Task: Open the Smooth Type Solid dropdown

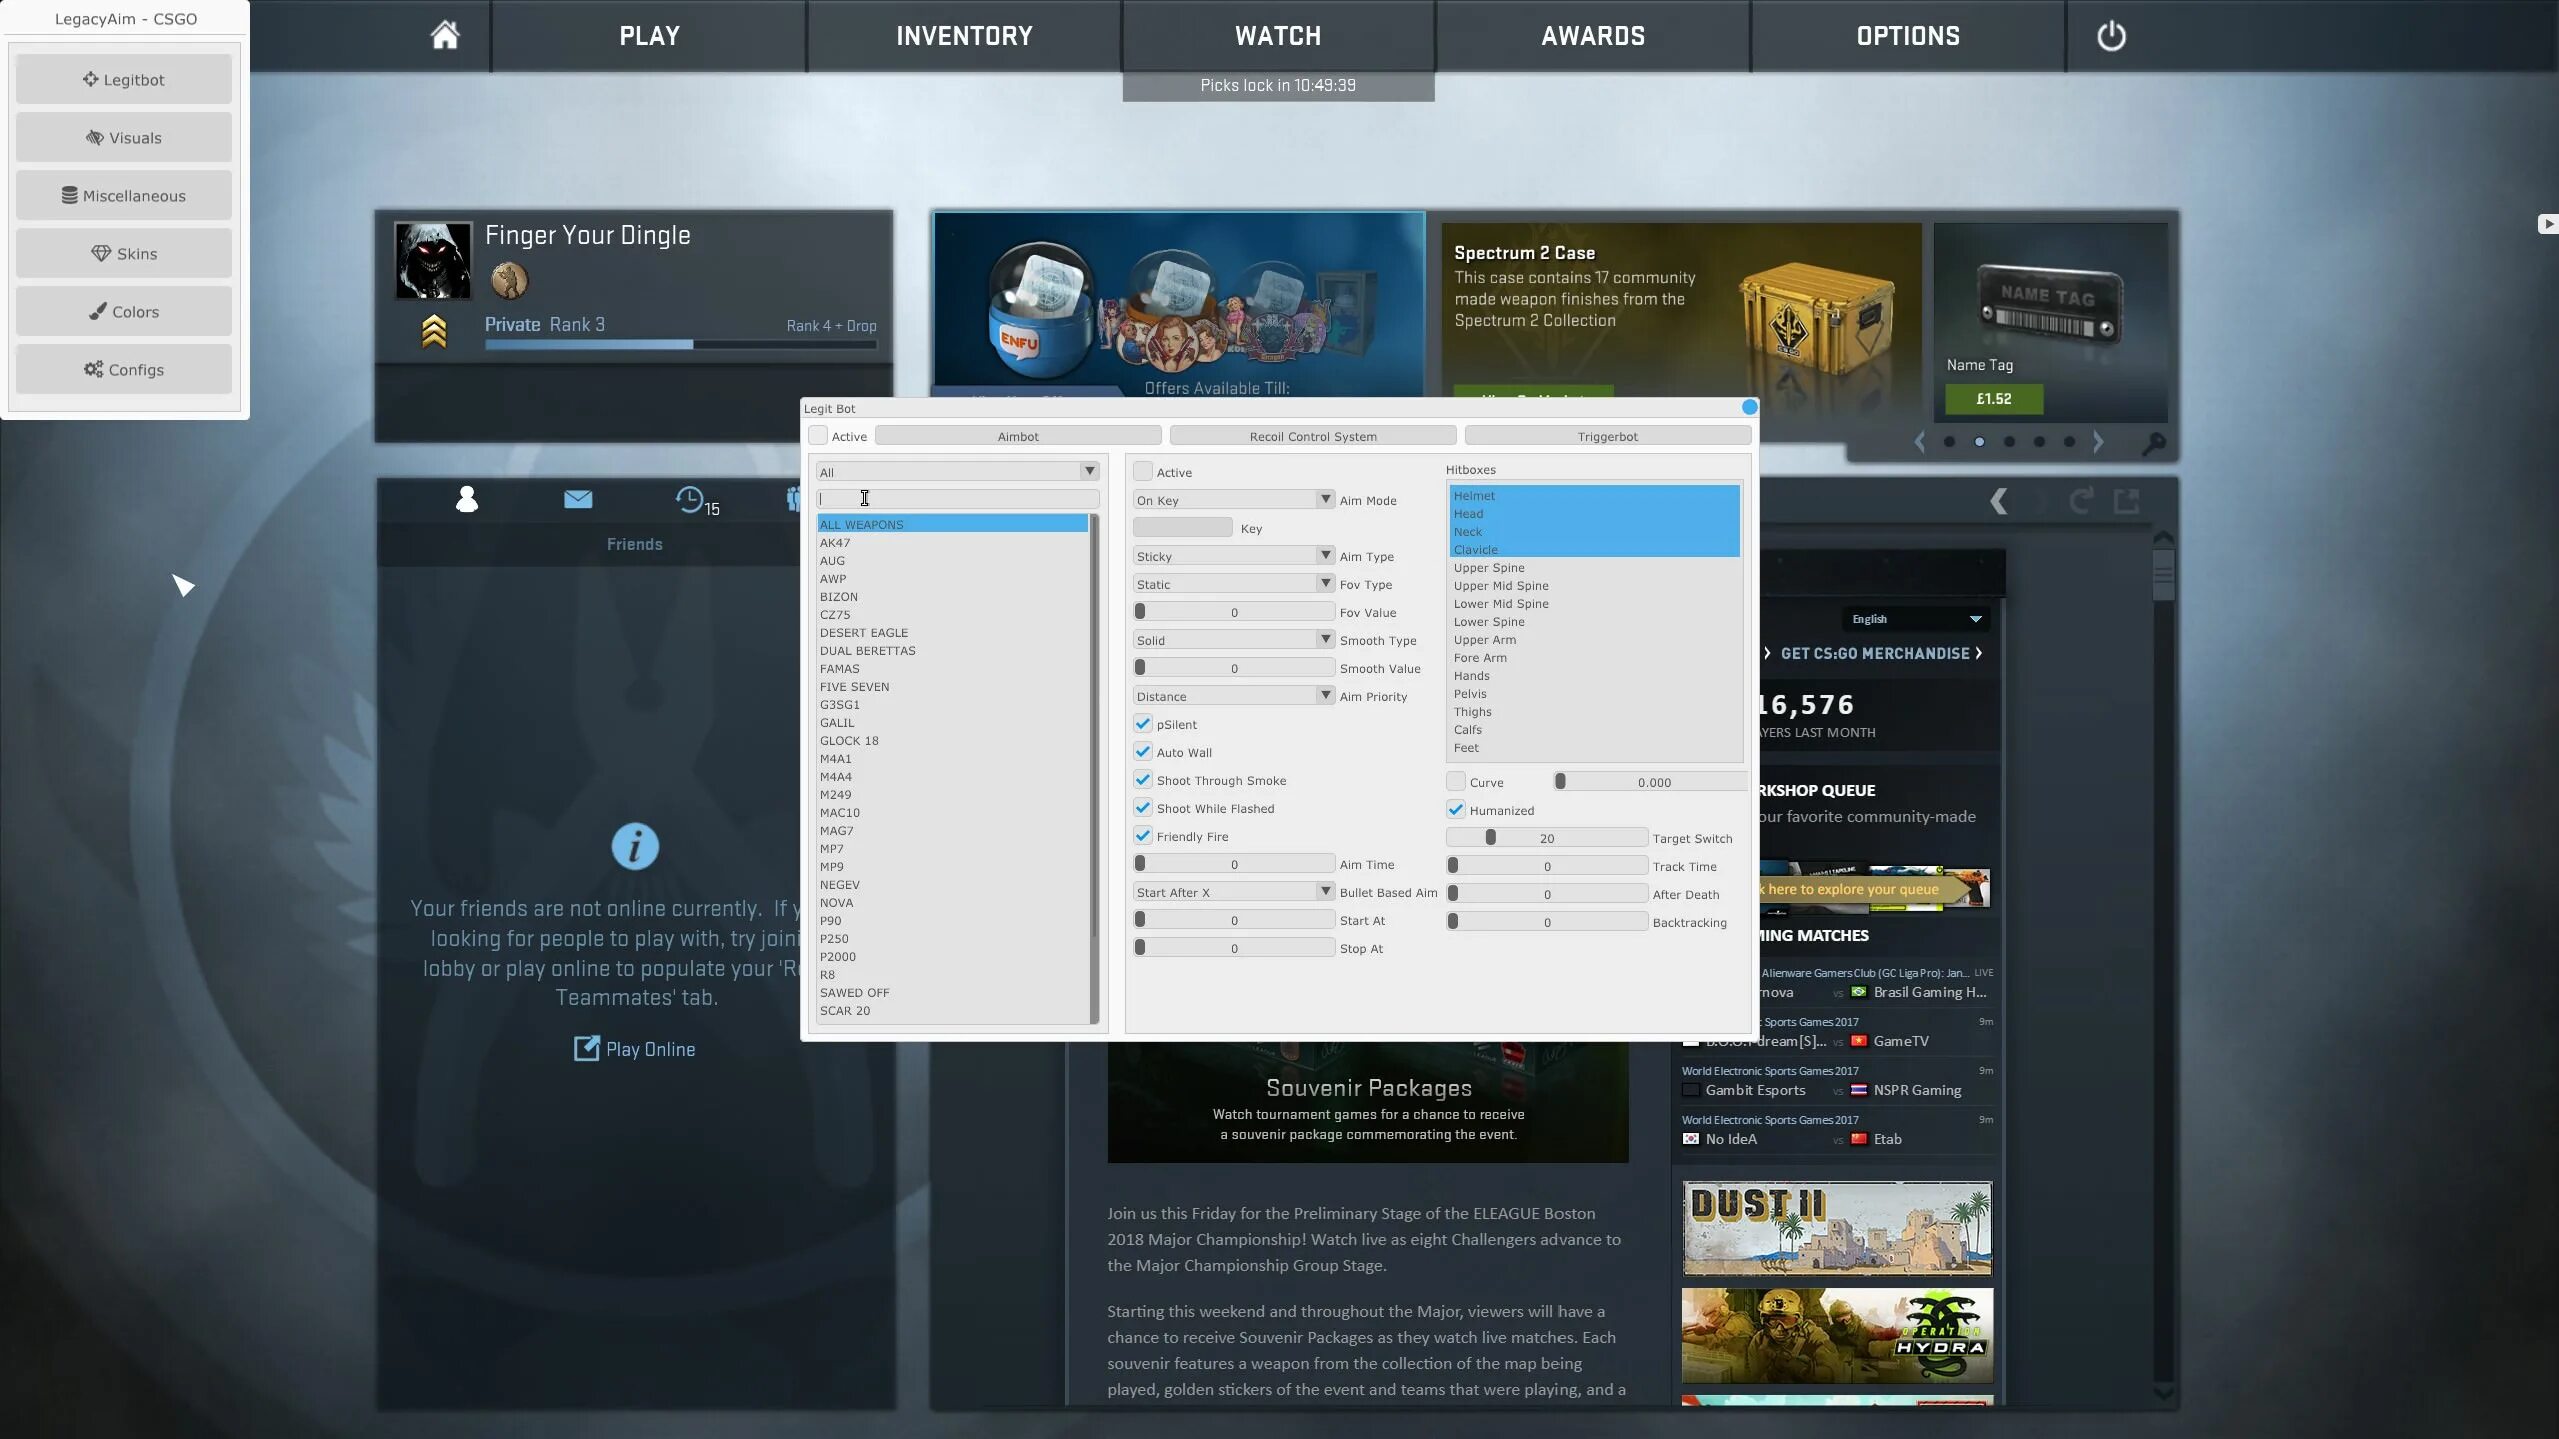Action: coord(1234,640)
